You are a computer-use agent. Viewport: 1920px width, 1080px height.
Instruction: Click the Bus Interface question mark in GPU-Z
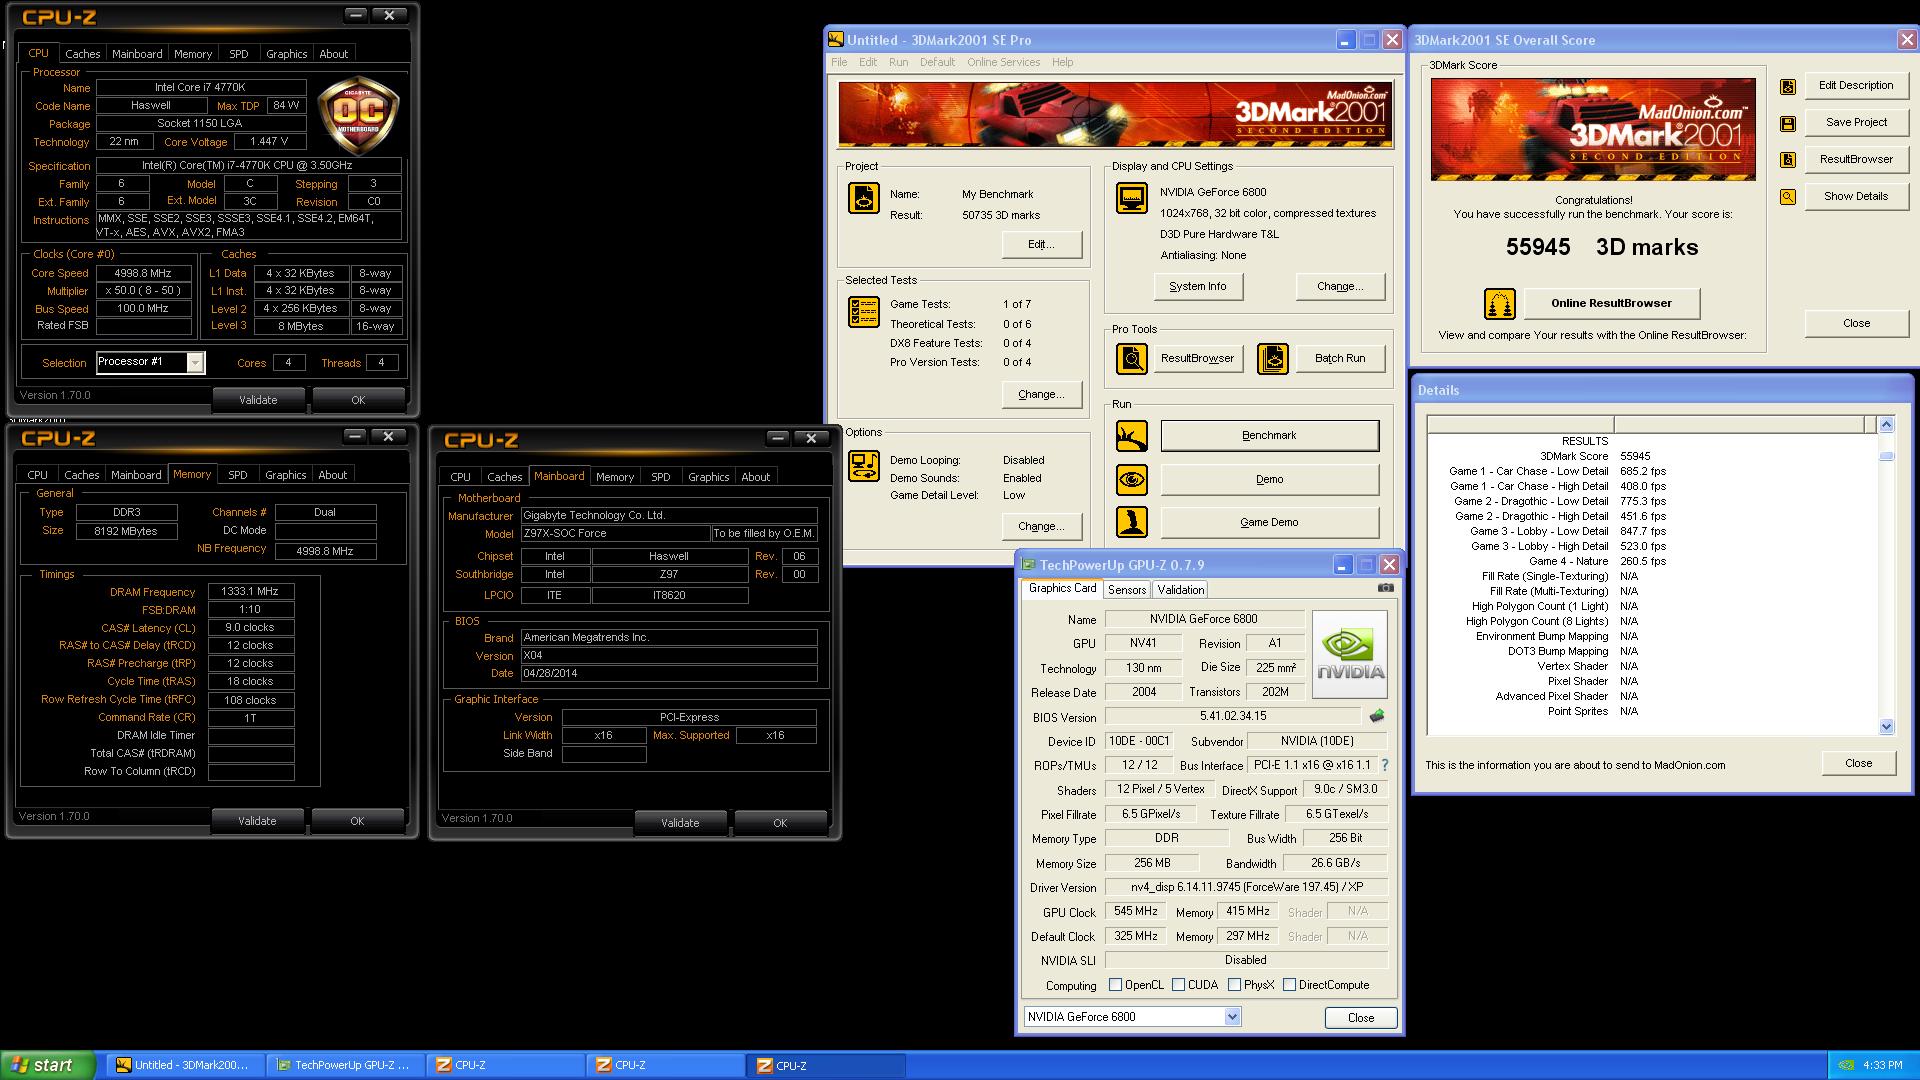click(1385, 765)
